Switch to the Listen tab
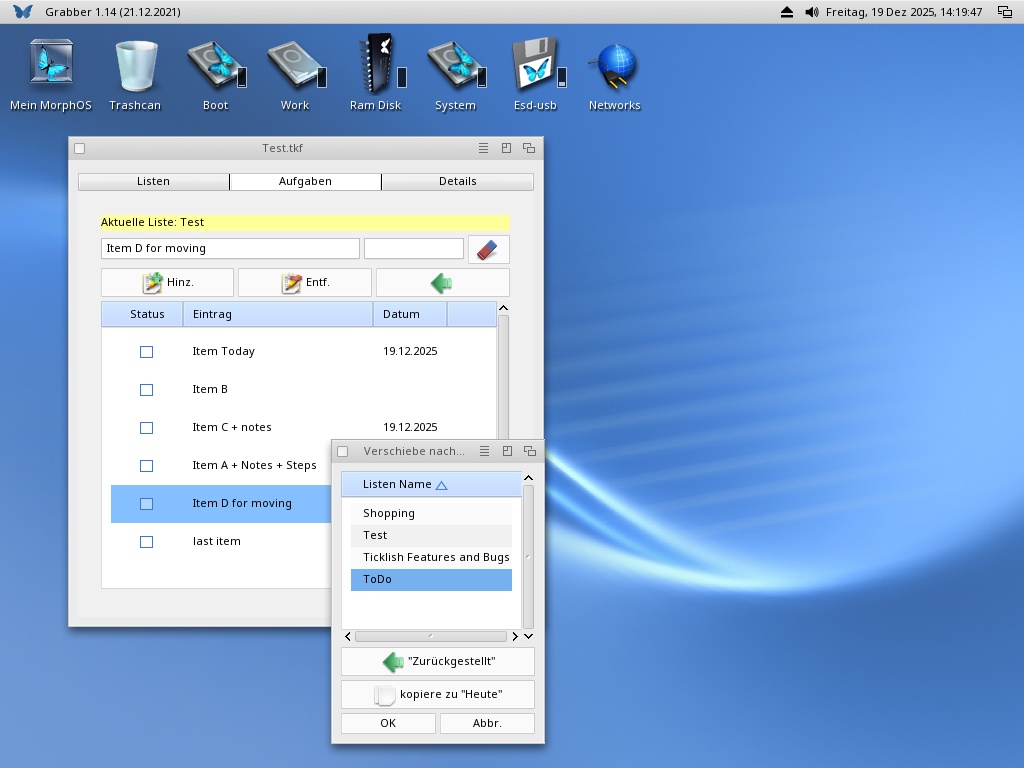The width and height of the screenshot is (1024, 768). pyautogui.click(x=153, y=182)
